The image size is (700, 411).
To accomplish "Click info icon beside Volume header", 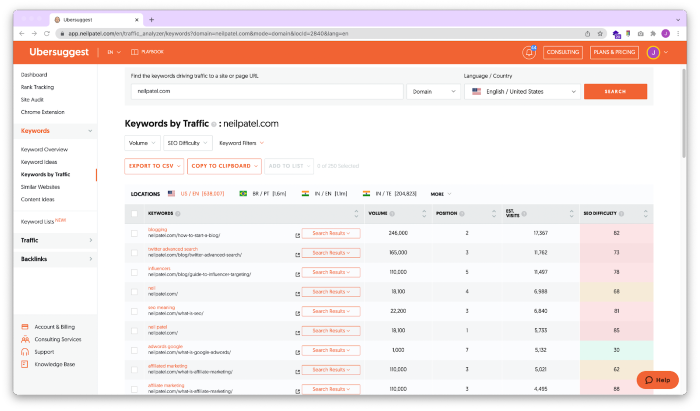I will pos(392,214).
